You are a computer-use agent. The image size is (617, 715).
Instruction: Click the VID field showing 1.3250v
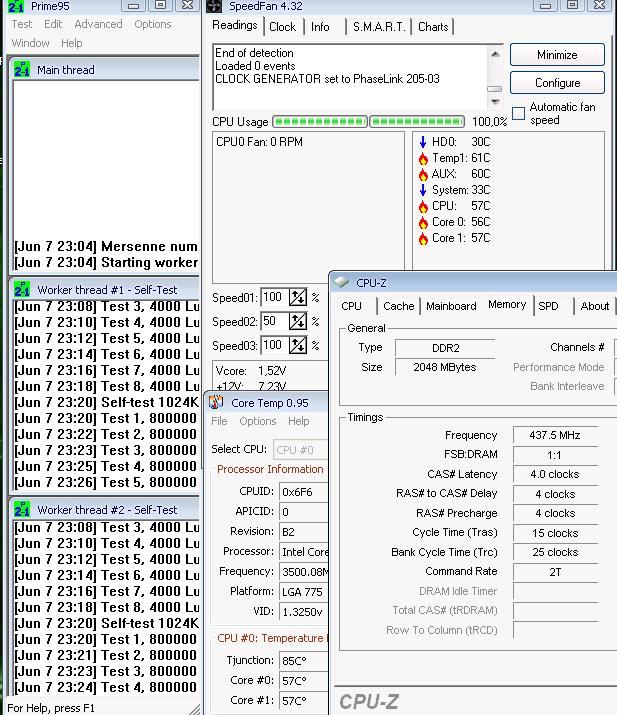tap(304, 612)
